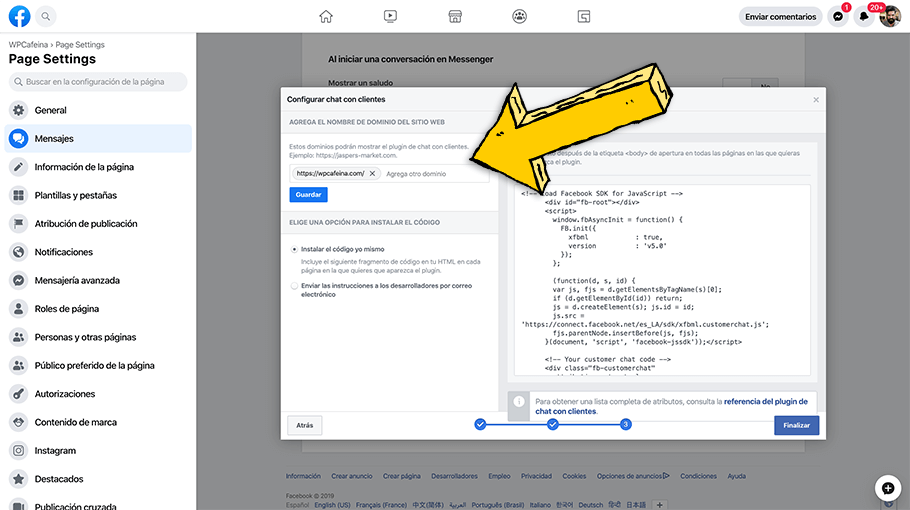Click the Finalizar button
This screenshot has width=910, height=510.
[796, 425]
